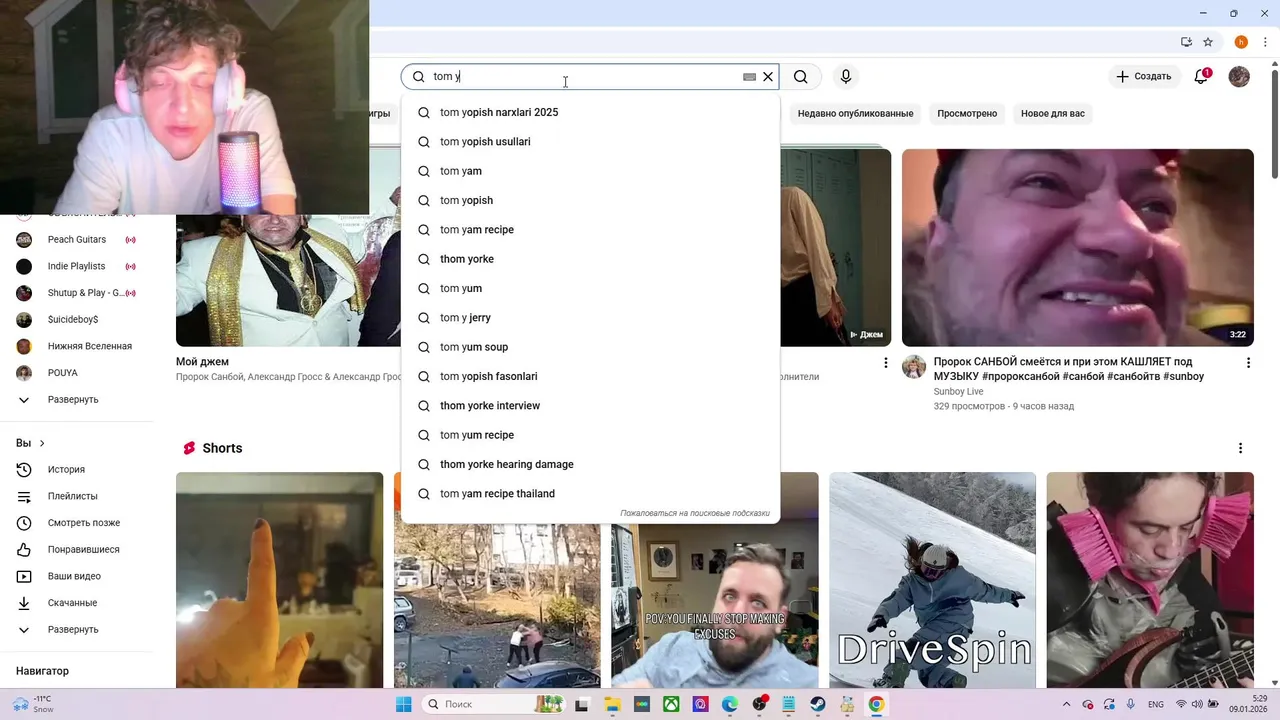Open File Explorer from the taskbar
Image resolution: width=1280 pixels, height=720 pixels.
pyautogui.click(x=612, y=704)
